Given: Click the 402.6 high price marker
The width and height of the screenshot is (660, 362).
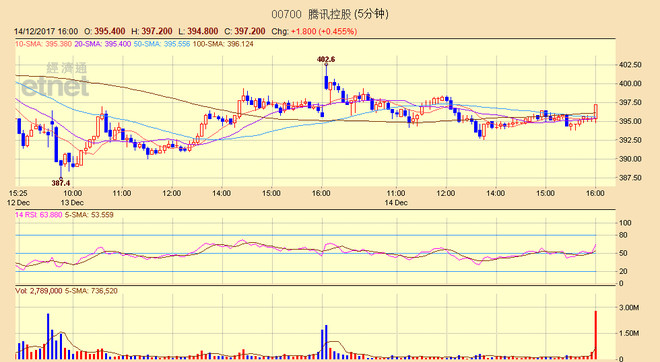Looking at the screenshot, I should point(326,59).
